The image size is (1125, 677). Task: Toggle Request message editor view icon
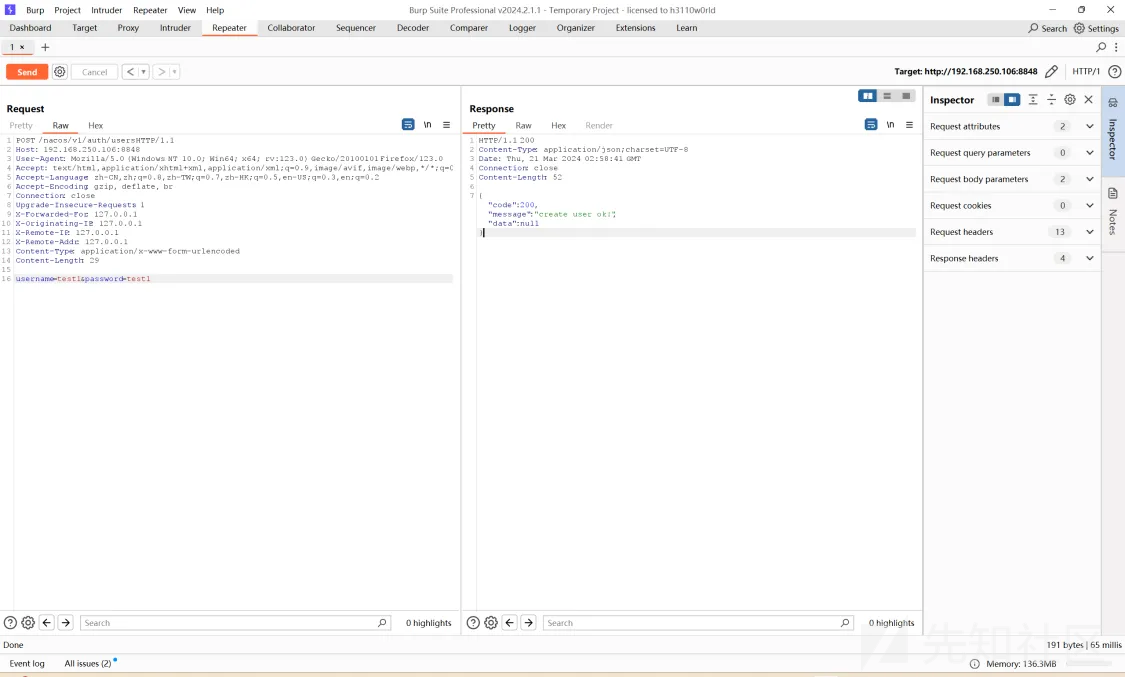coord(408,125)
